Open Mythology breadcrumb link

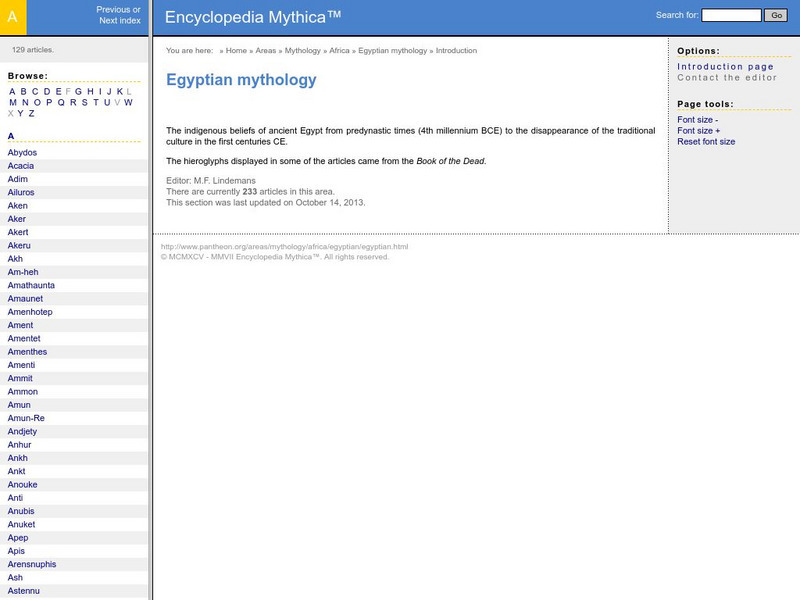point(303,51)
